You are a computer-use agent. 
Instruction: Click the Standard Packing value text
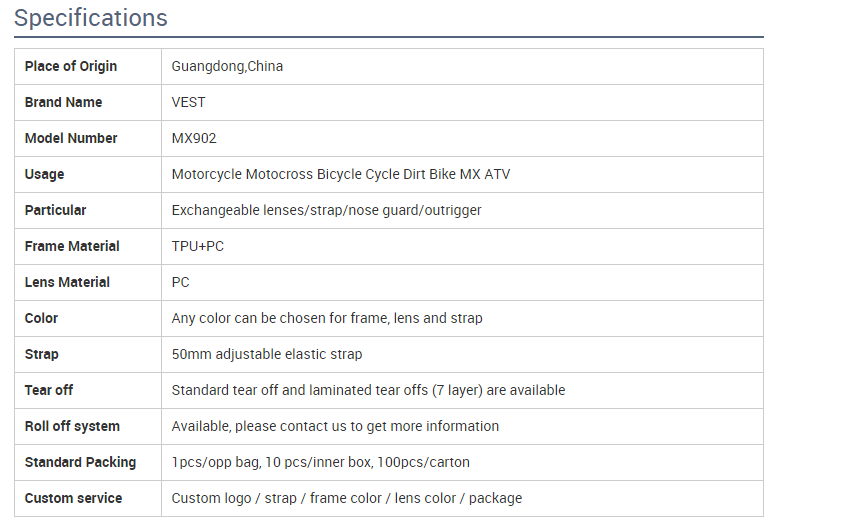[x=320, y=462]
